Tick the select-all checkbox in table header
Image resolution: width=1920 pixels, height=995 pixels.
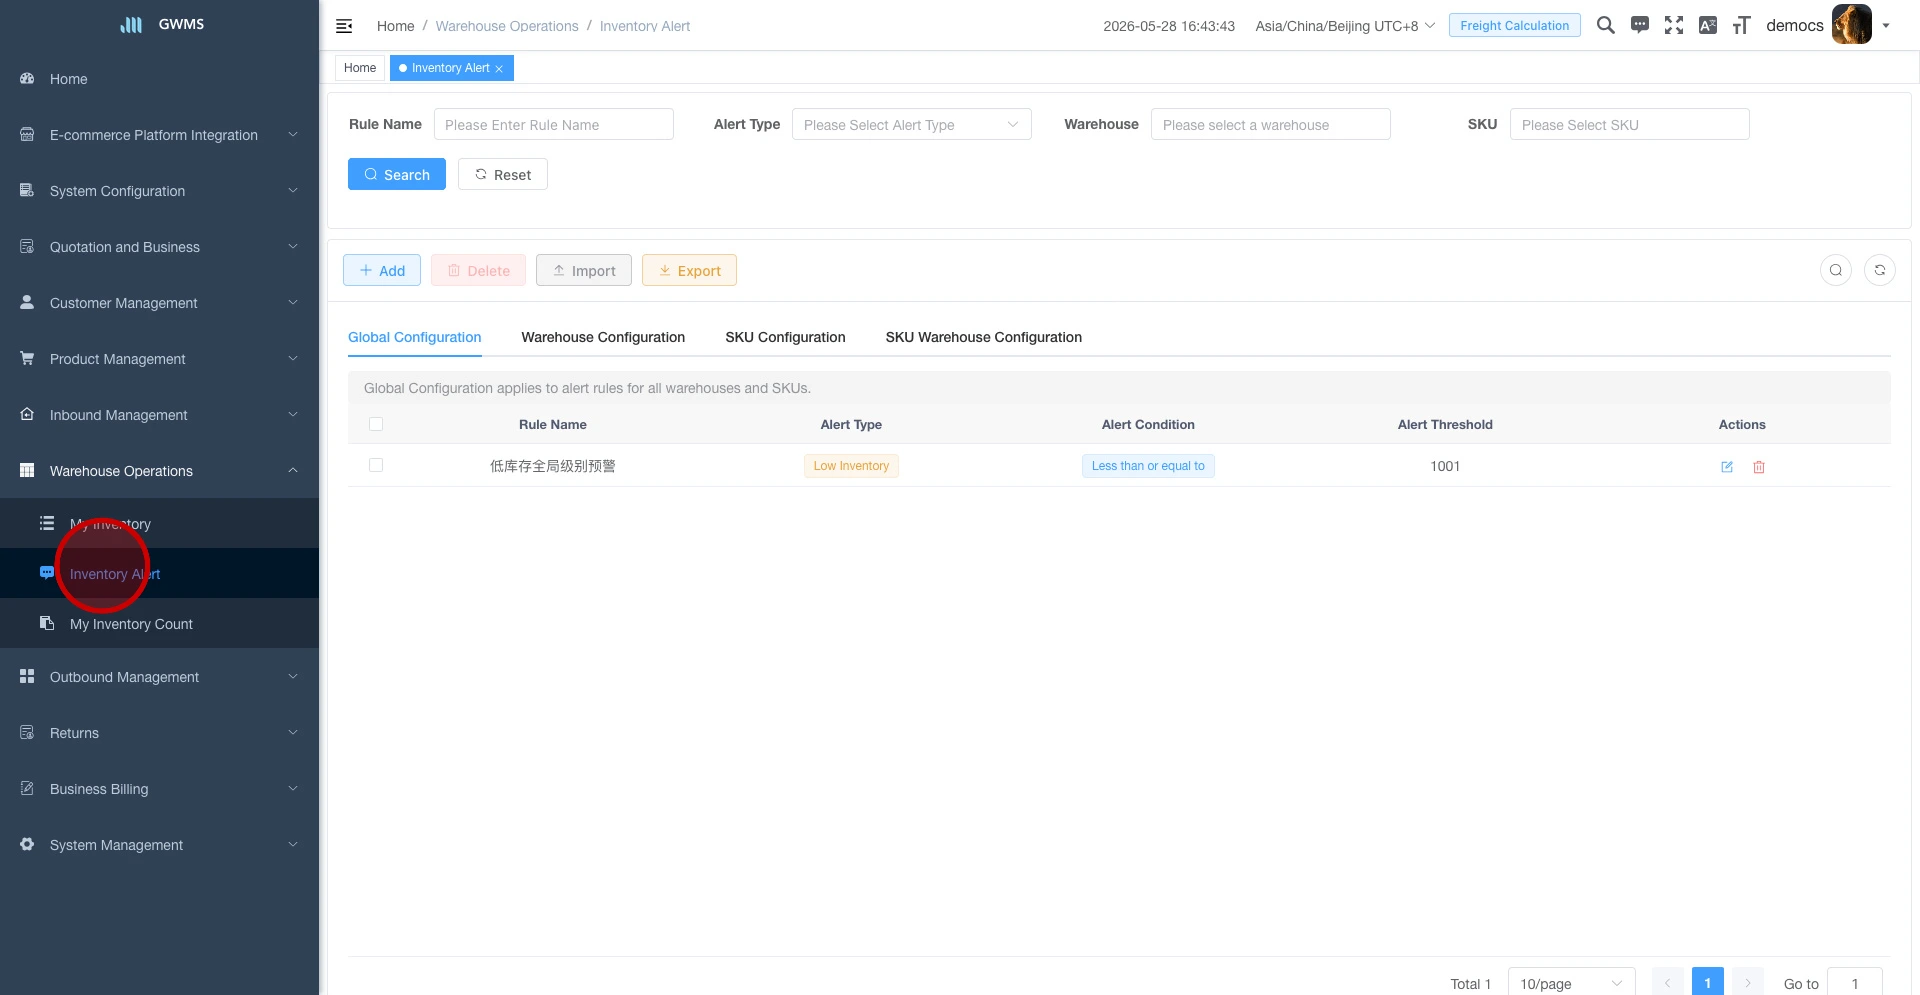pyautogui.click(x=376, y=424)
